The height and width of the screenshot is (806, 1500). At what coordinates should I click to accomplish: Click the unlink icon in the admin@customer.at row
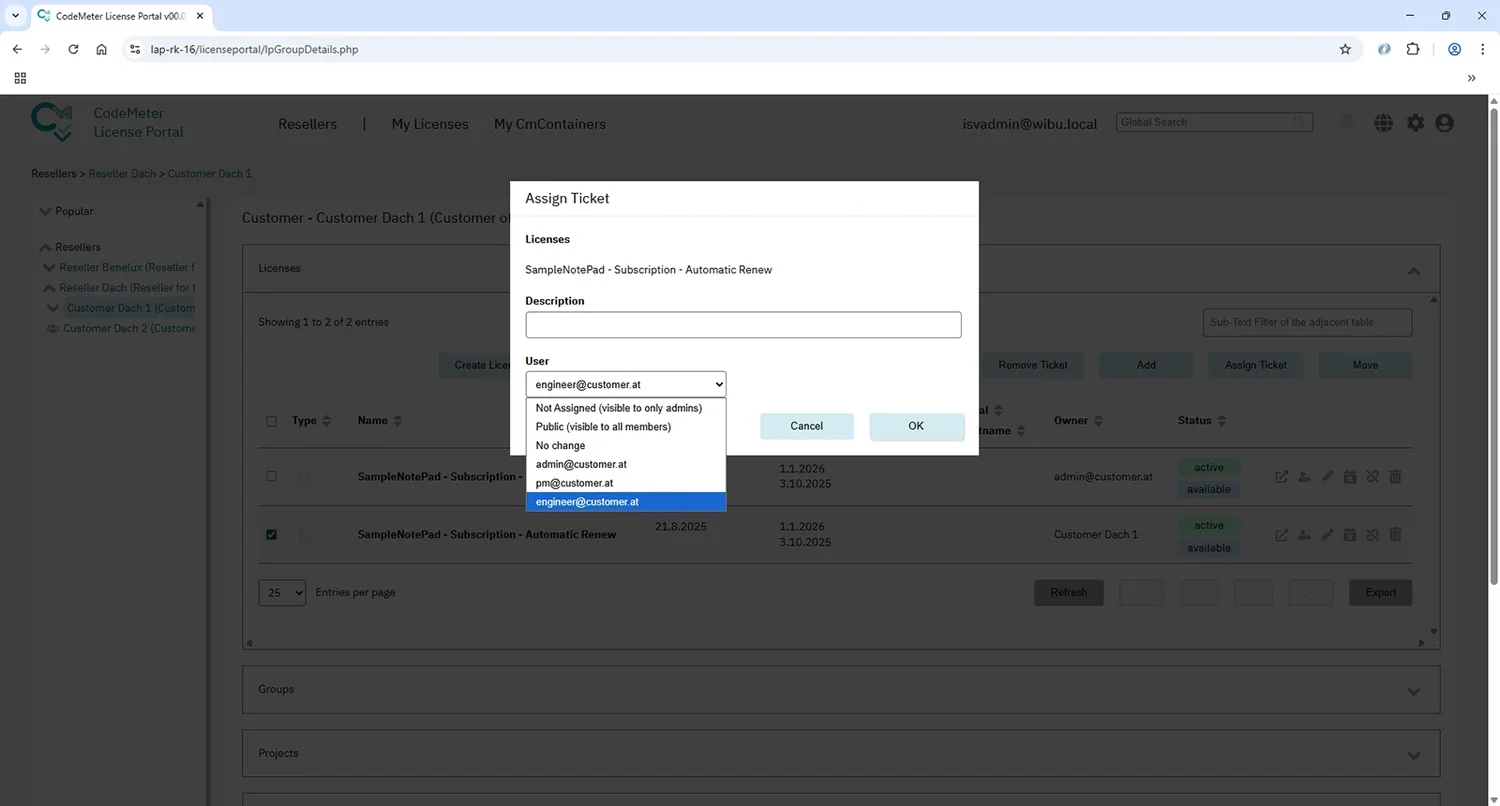click(1372, 477)
